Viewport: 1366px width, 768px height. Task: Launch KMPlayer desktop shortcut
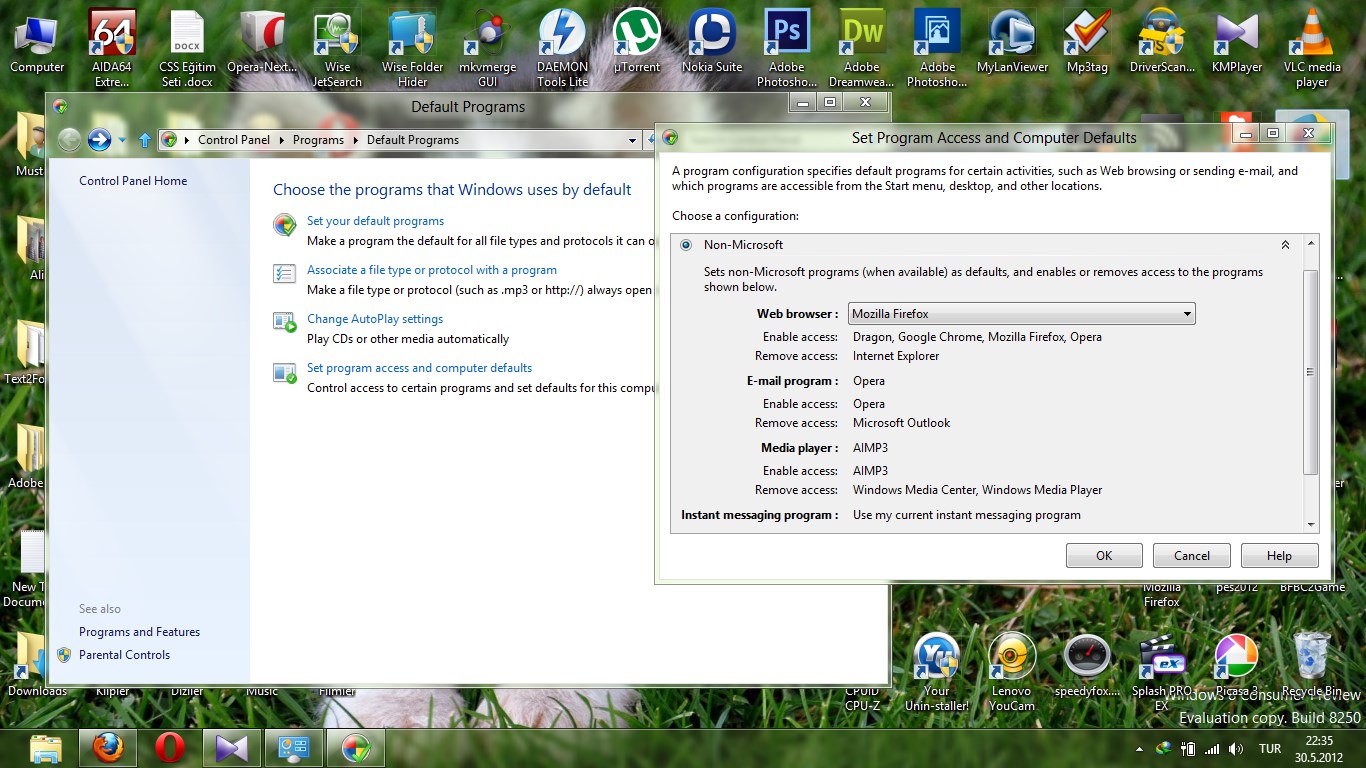pyautogui.click(x=1237, y=43)
